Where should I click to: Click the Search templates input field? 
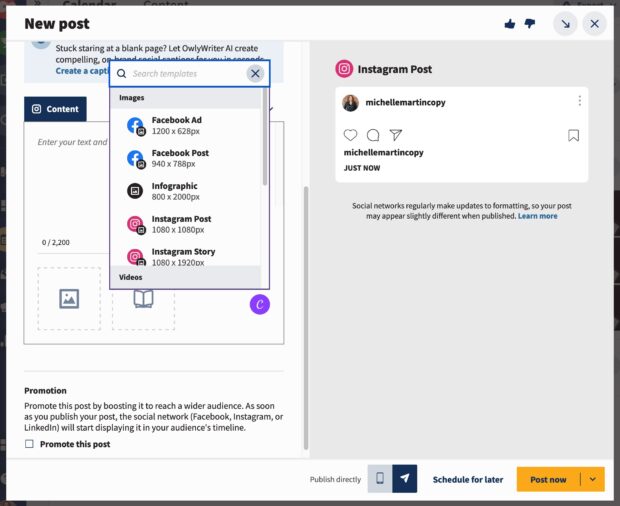[185, 73]
